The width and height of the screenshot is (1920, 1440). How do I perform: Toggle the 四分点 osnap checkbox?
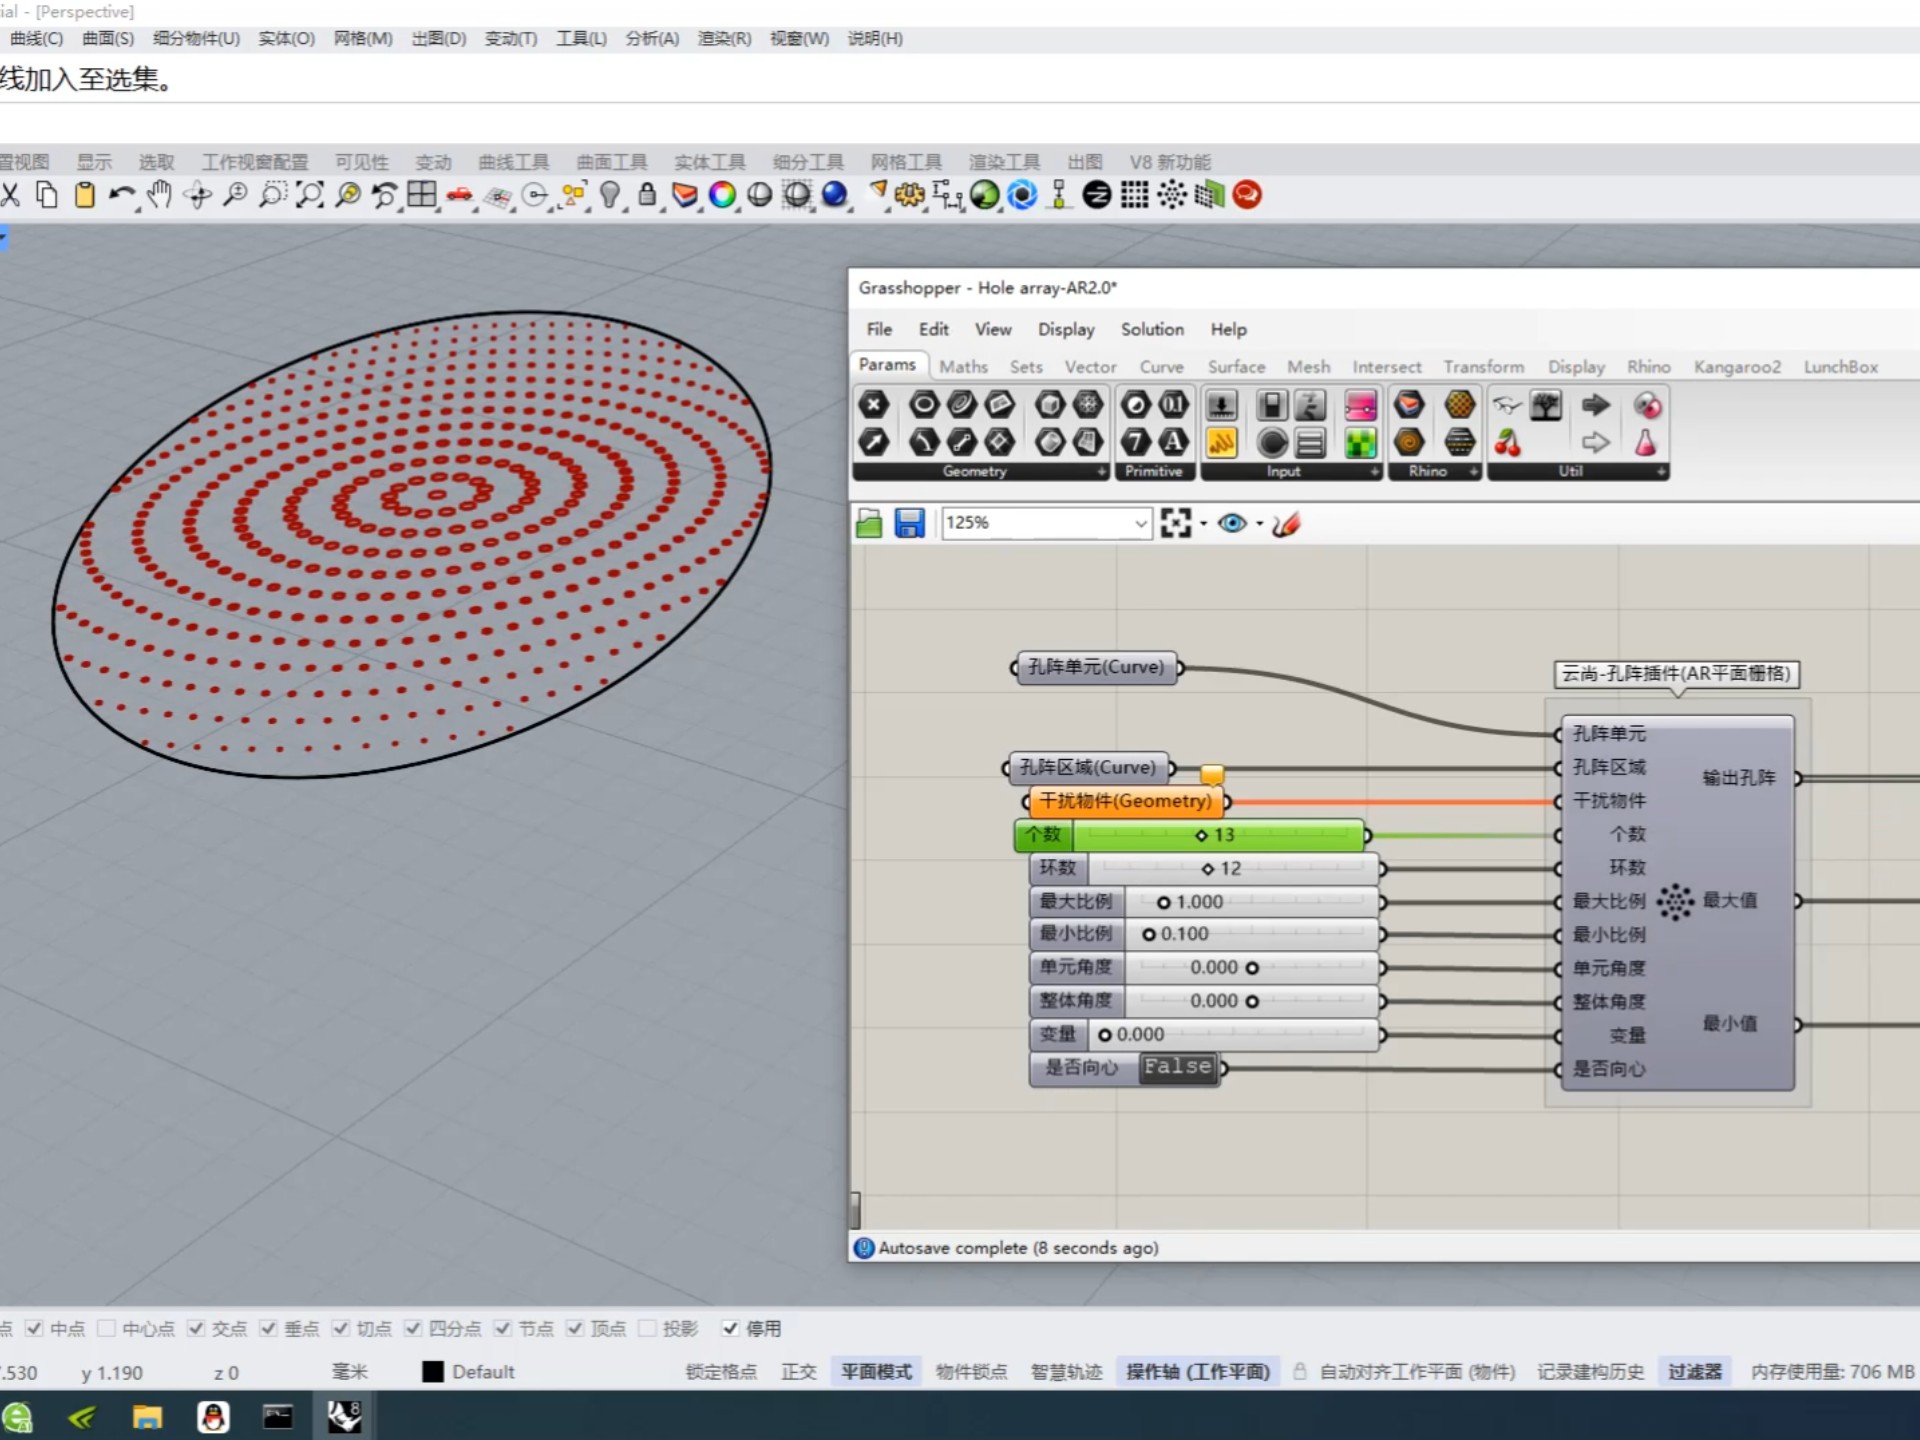tap(412, 1328)
